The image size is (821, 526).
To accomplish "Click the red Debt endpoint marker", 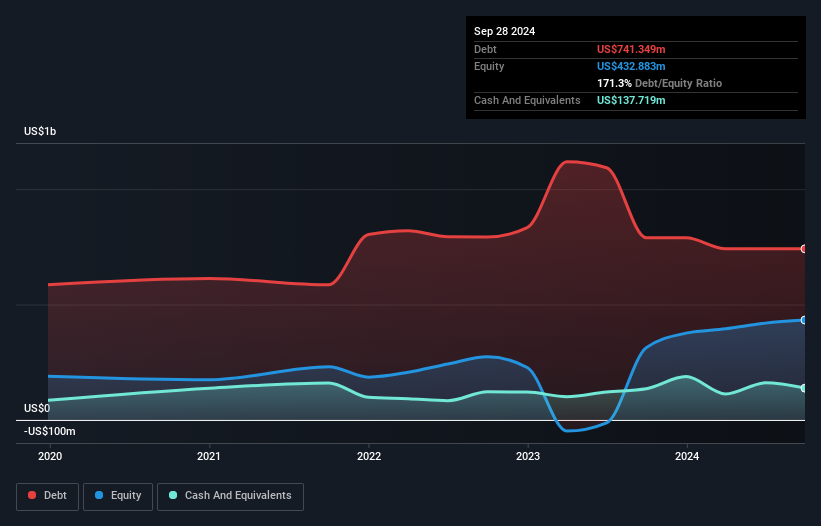I will click(x=804, y=249).
